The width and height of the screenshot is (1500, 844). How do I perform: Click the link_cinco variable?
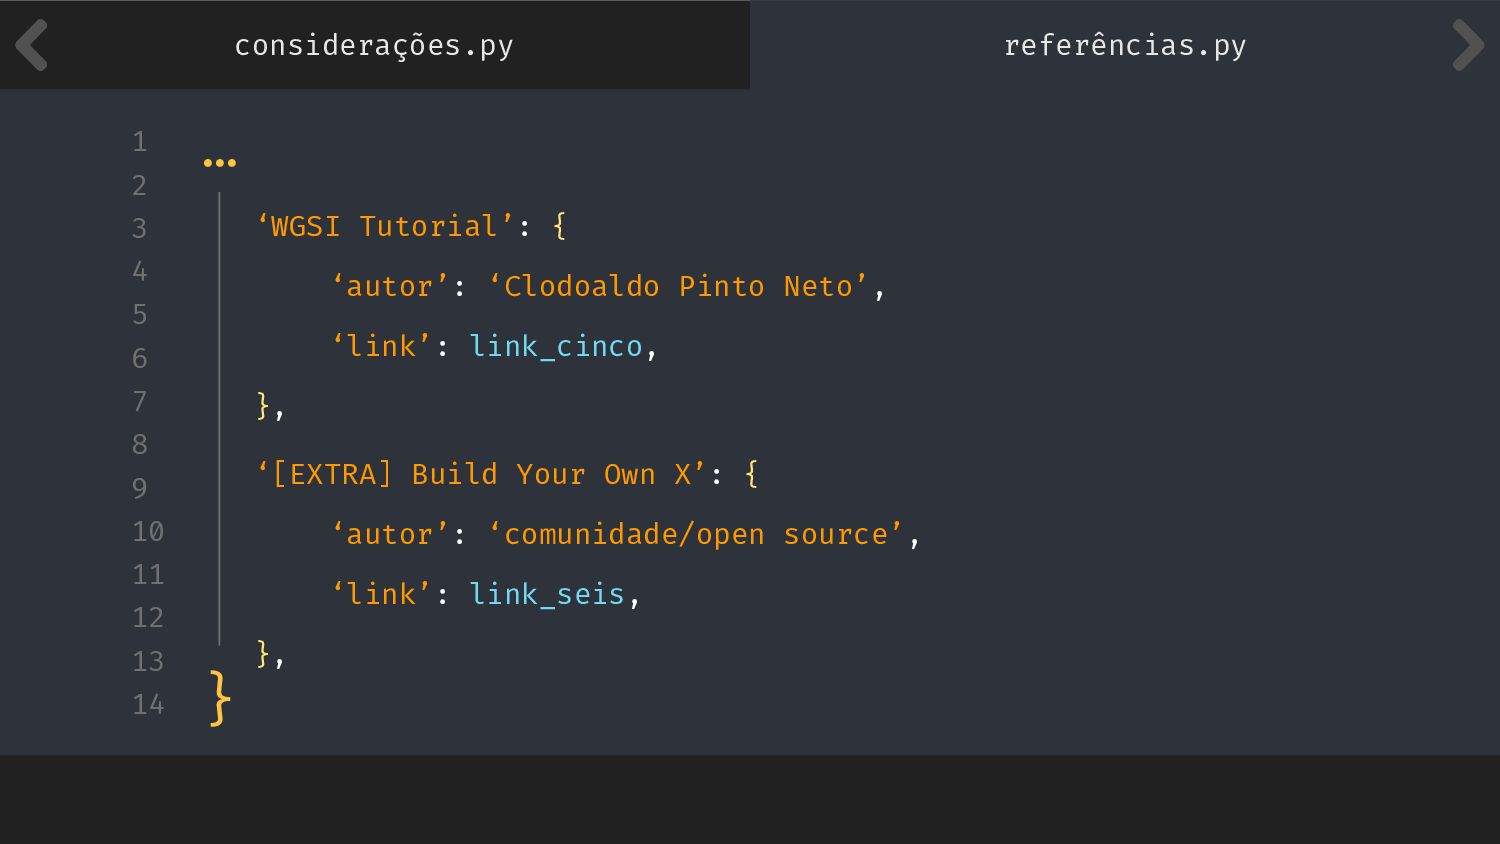pyautogui.click(x=555, y=346)
